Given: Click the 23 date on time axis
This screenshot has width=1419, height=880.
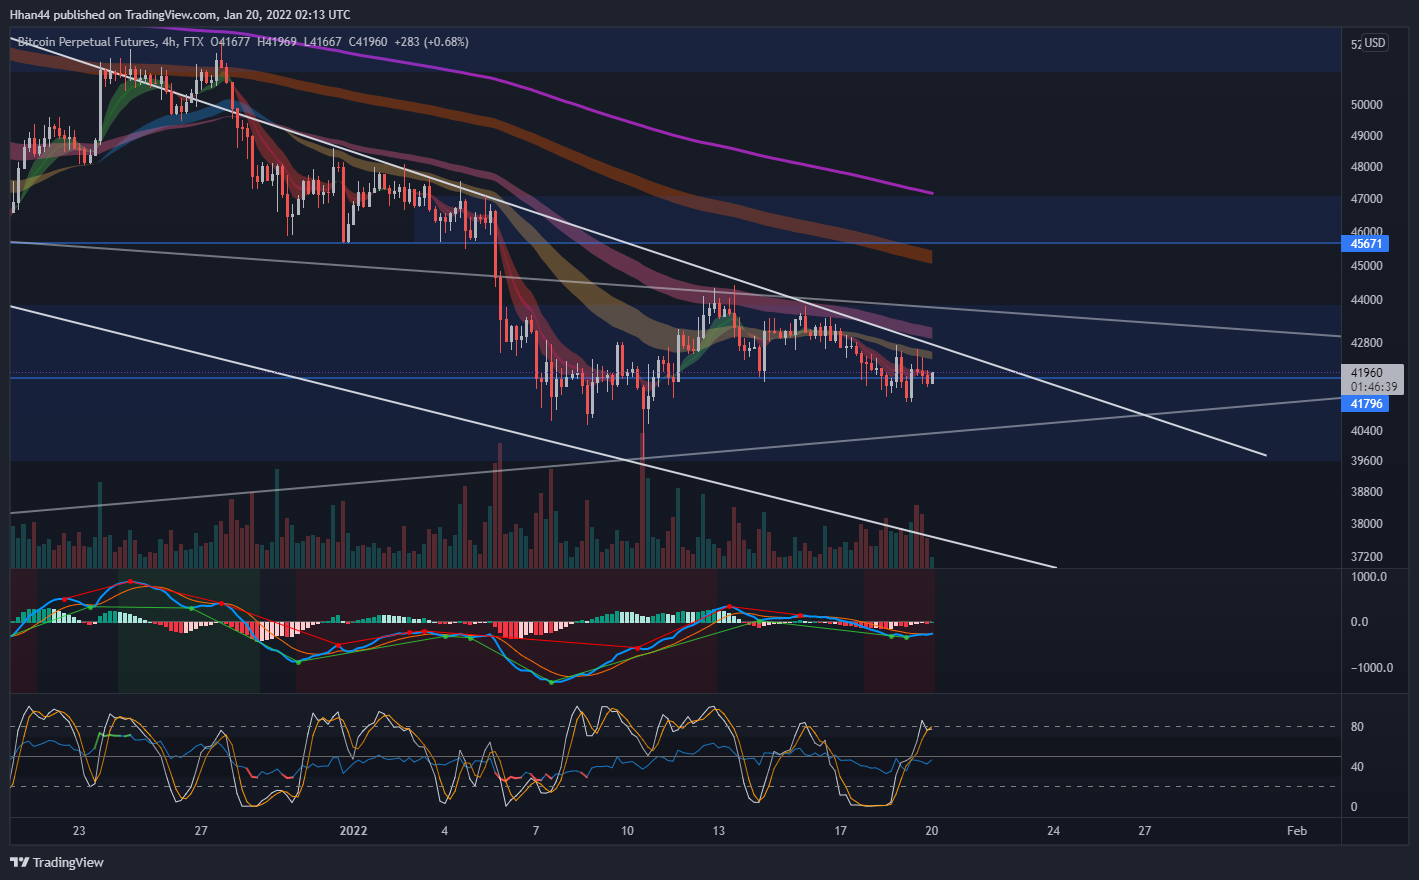Looking at the screenshot, I should pyautogui.click(x=79, y=831).
